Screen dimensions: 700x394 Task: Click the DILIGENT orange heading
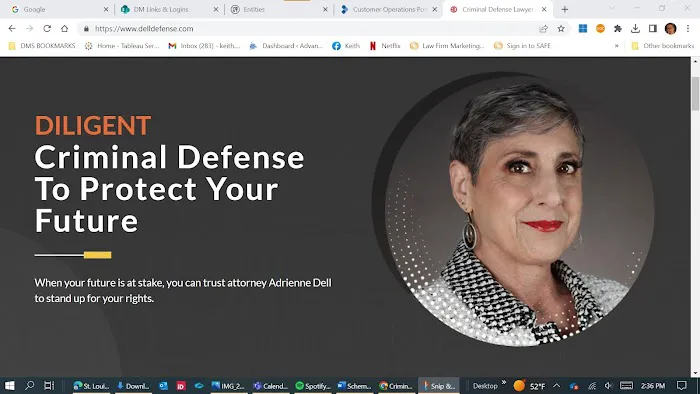(x=93, y=125)
